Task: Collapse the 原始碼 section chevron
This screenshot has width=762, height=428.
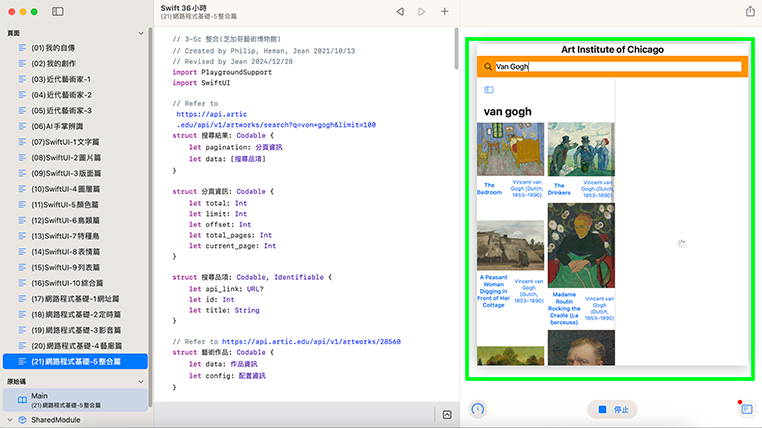Action: pyautogui.click(x=141, y=381)
